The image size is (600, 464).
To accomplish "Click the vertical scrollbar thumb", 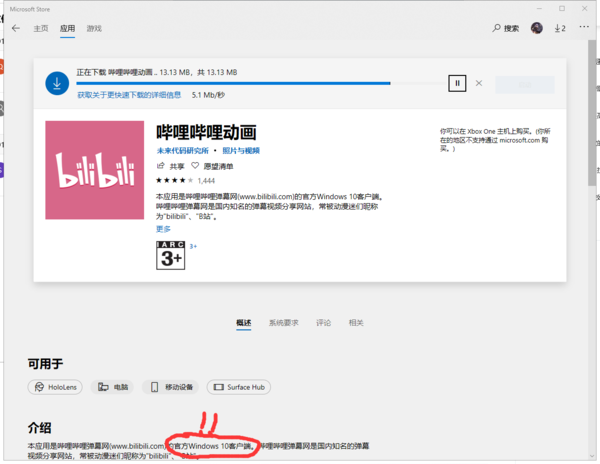I will coord(592,113).
